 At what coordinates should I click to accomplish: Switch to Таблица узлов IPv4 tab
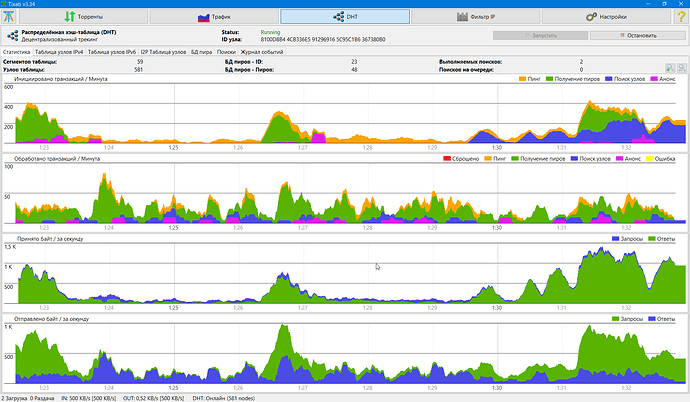pos(59,52)
